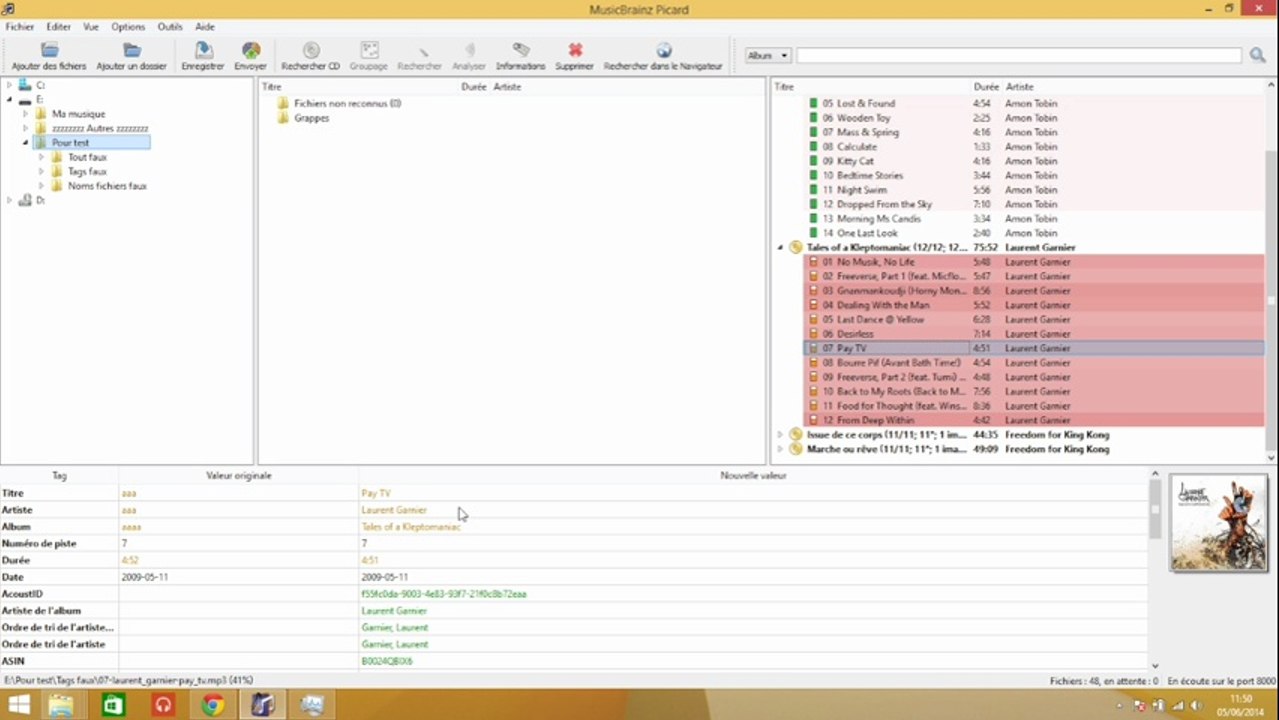This screenshot has width=1279, height=720.
Task: Open the Options menu
Action: tap(128, 27)
